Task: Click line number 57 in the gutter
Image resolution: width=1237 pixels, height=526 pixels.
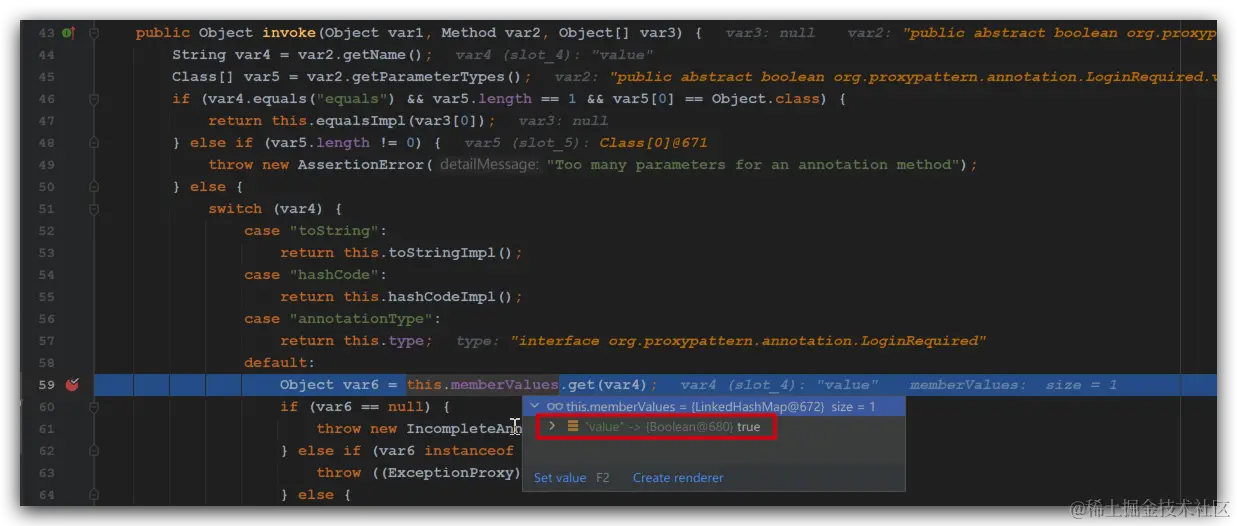Action: (47, 341)
